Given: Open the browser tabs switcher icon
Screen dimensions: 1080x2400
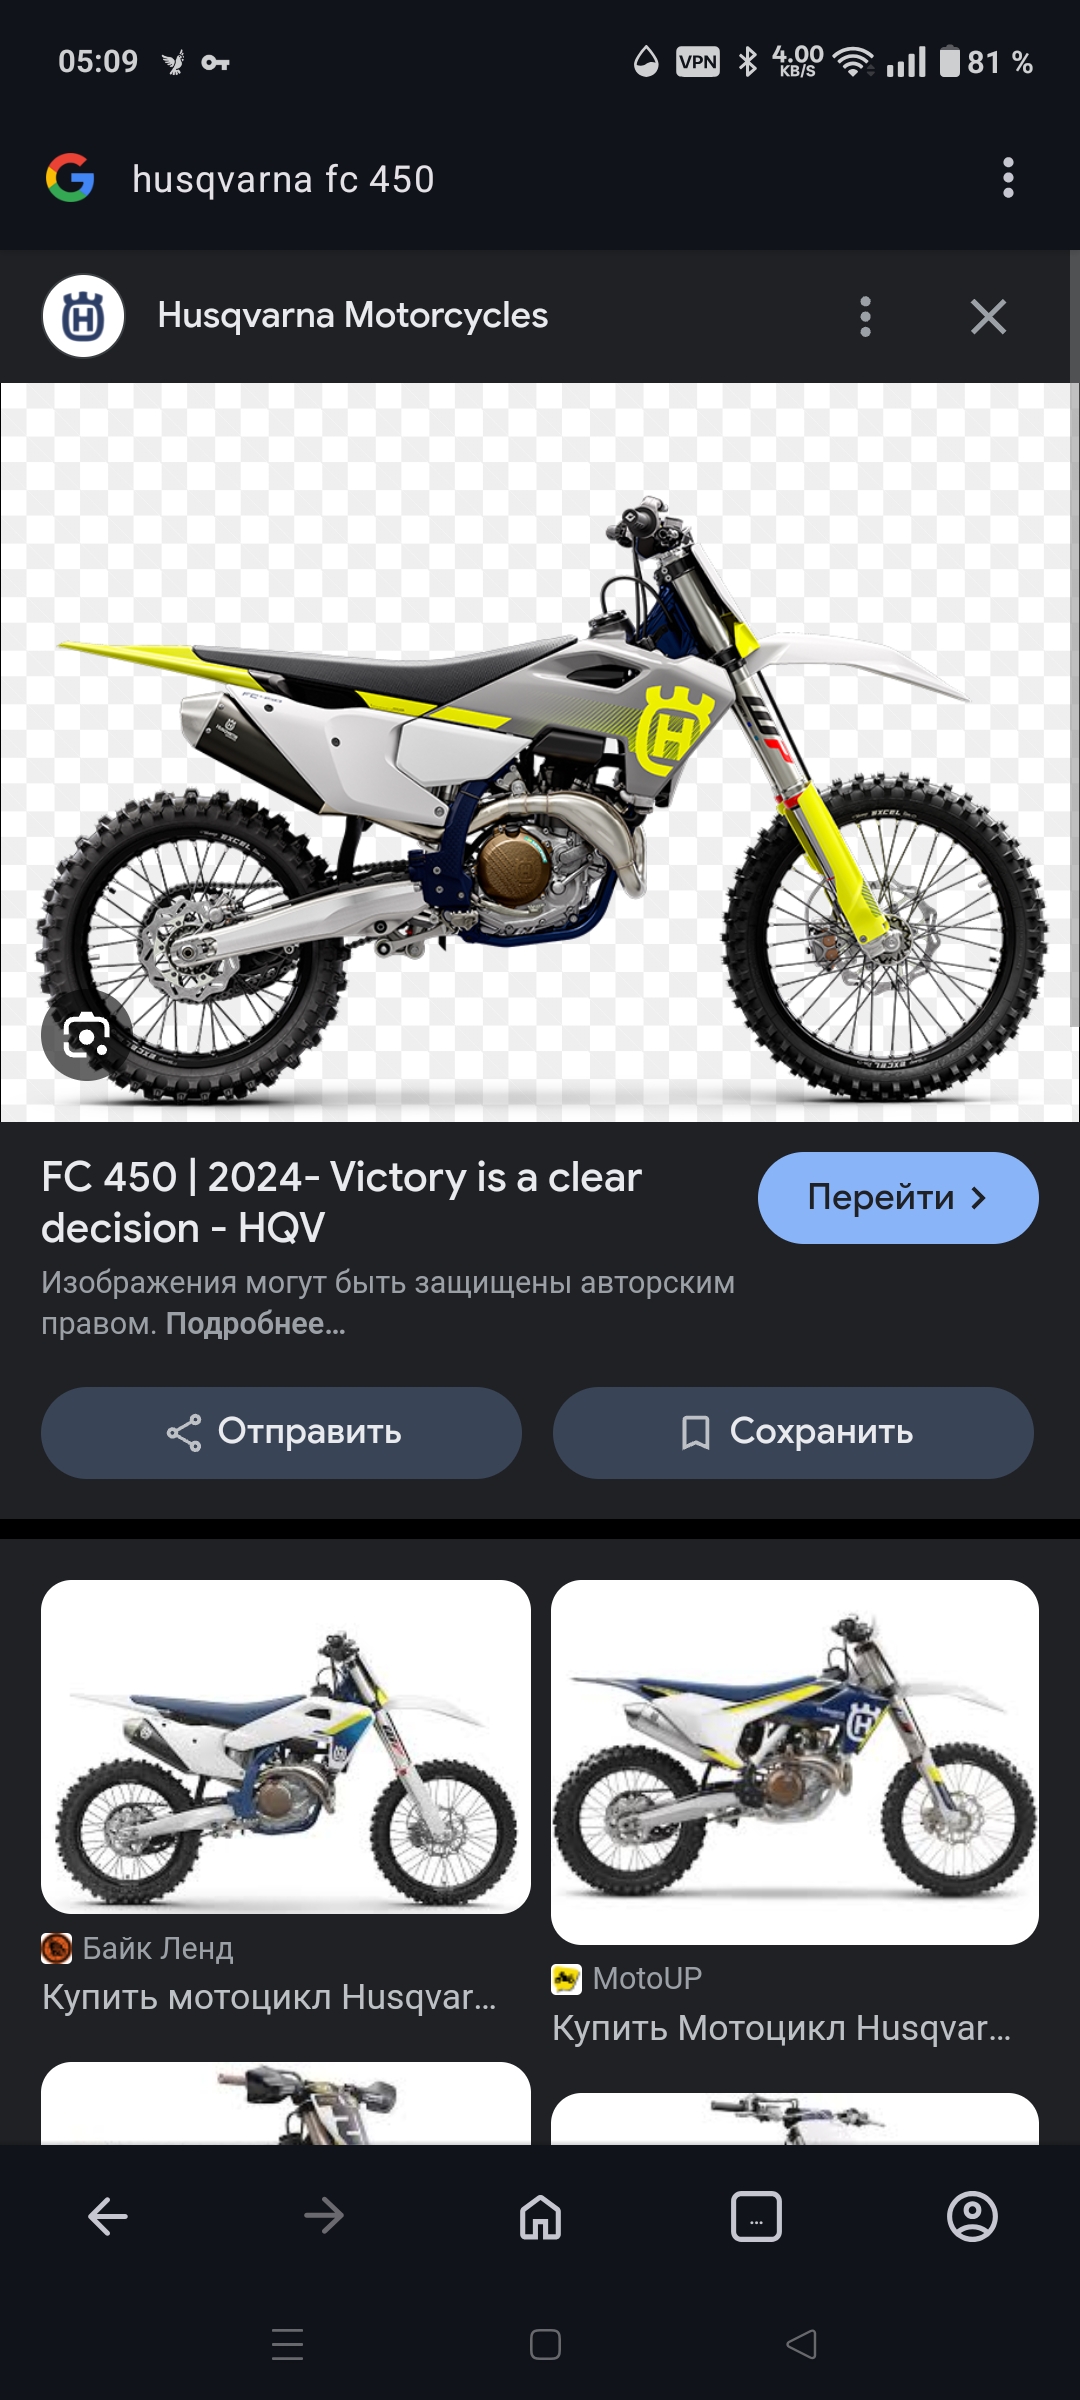Looking at the screenshot, I should click(x=756, y=2217).
